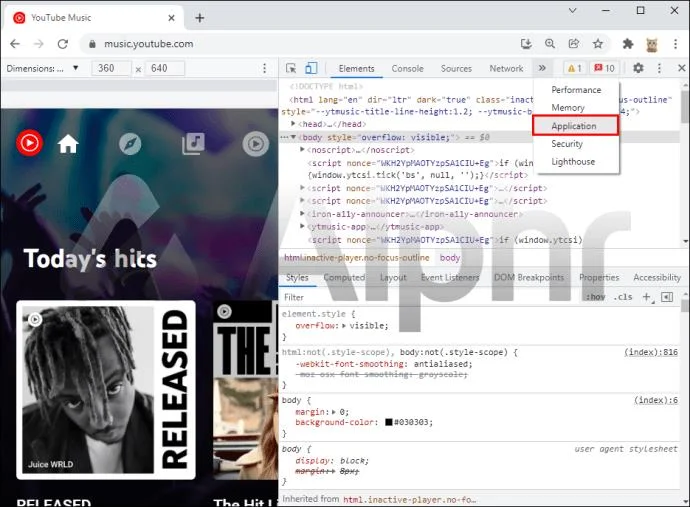Click the errors count badge showing 10

click(x=604, y=68)
